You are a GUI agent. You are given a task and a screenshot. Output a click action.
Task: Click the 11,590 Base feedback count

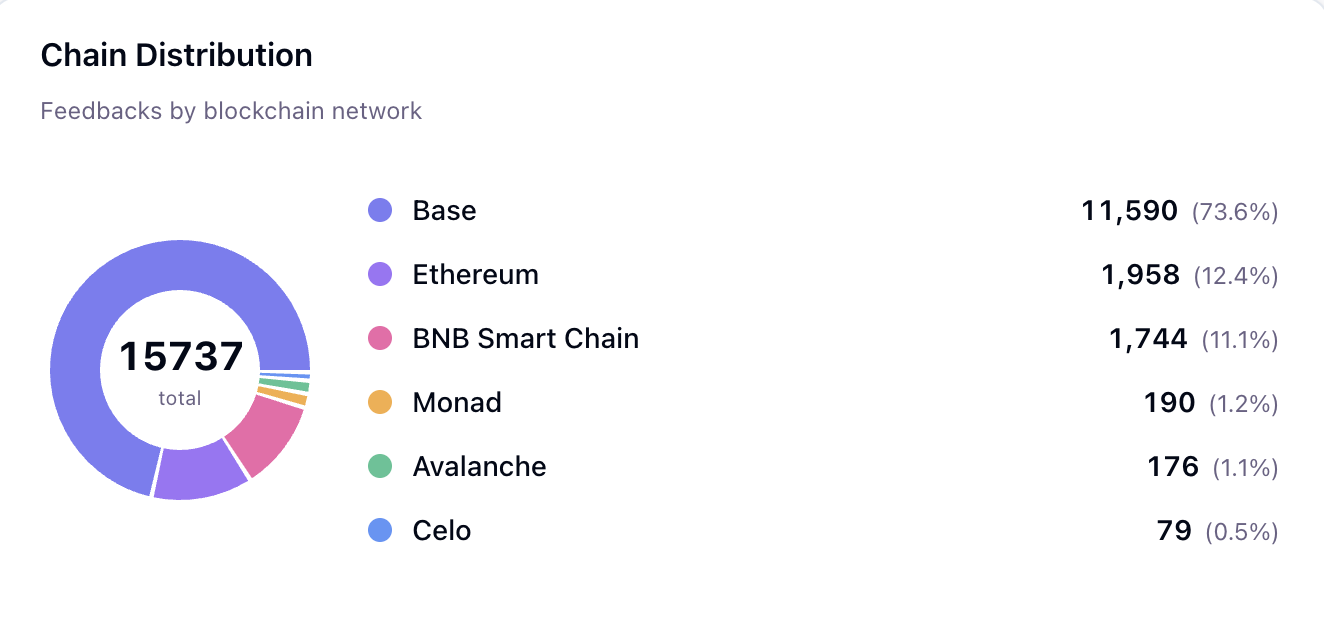pos(1129,210)
